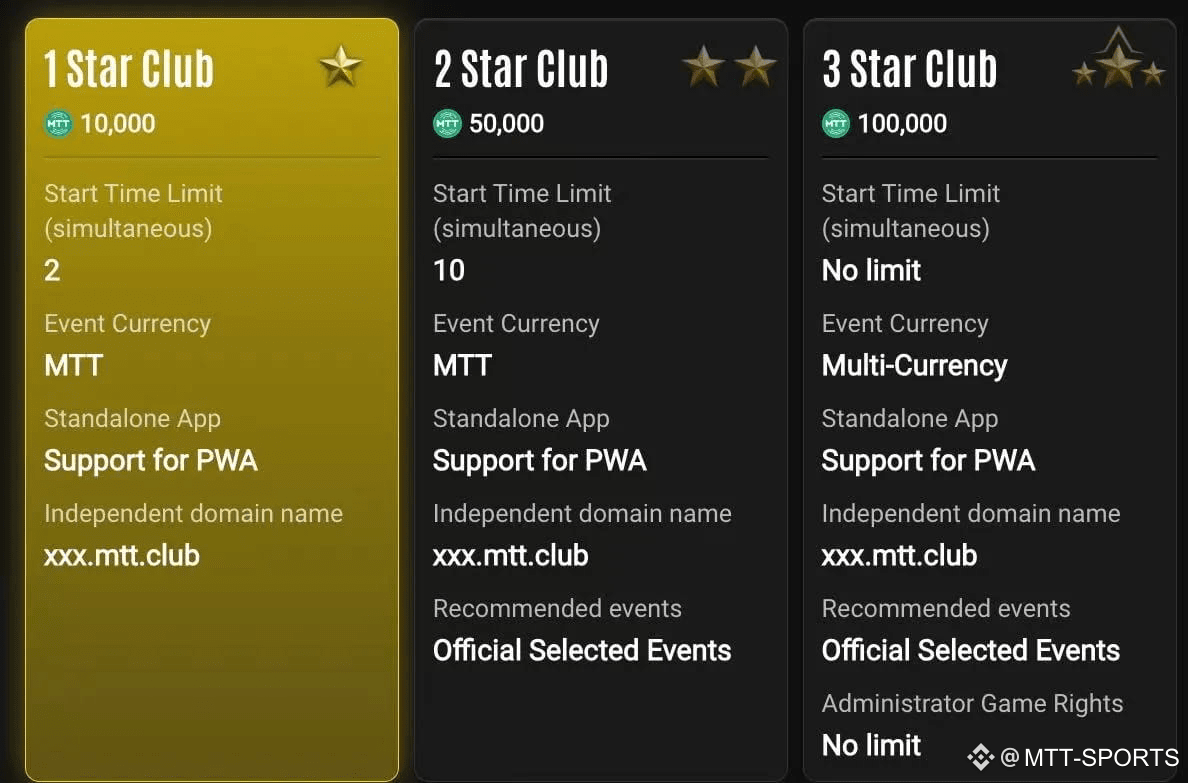Click the MTT coin icon beside 10,000

pos(58,123)
